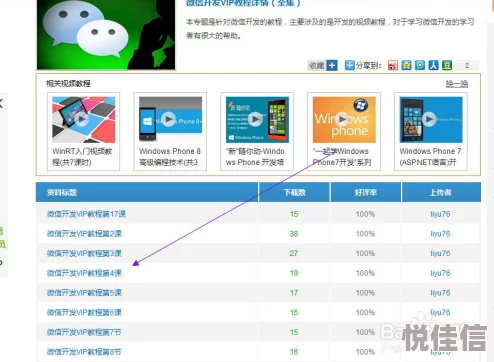Share to QQ Zone star icon

pyautogui.click(x=406, y=65)
